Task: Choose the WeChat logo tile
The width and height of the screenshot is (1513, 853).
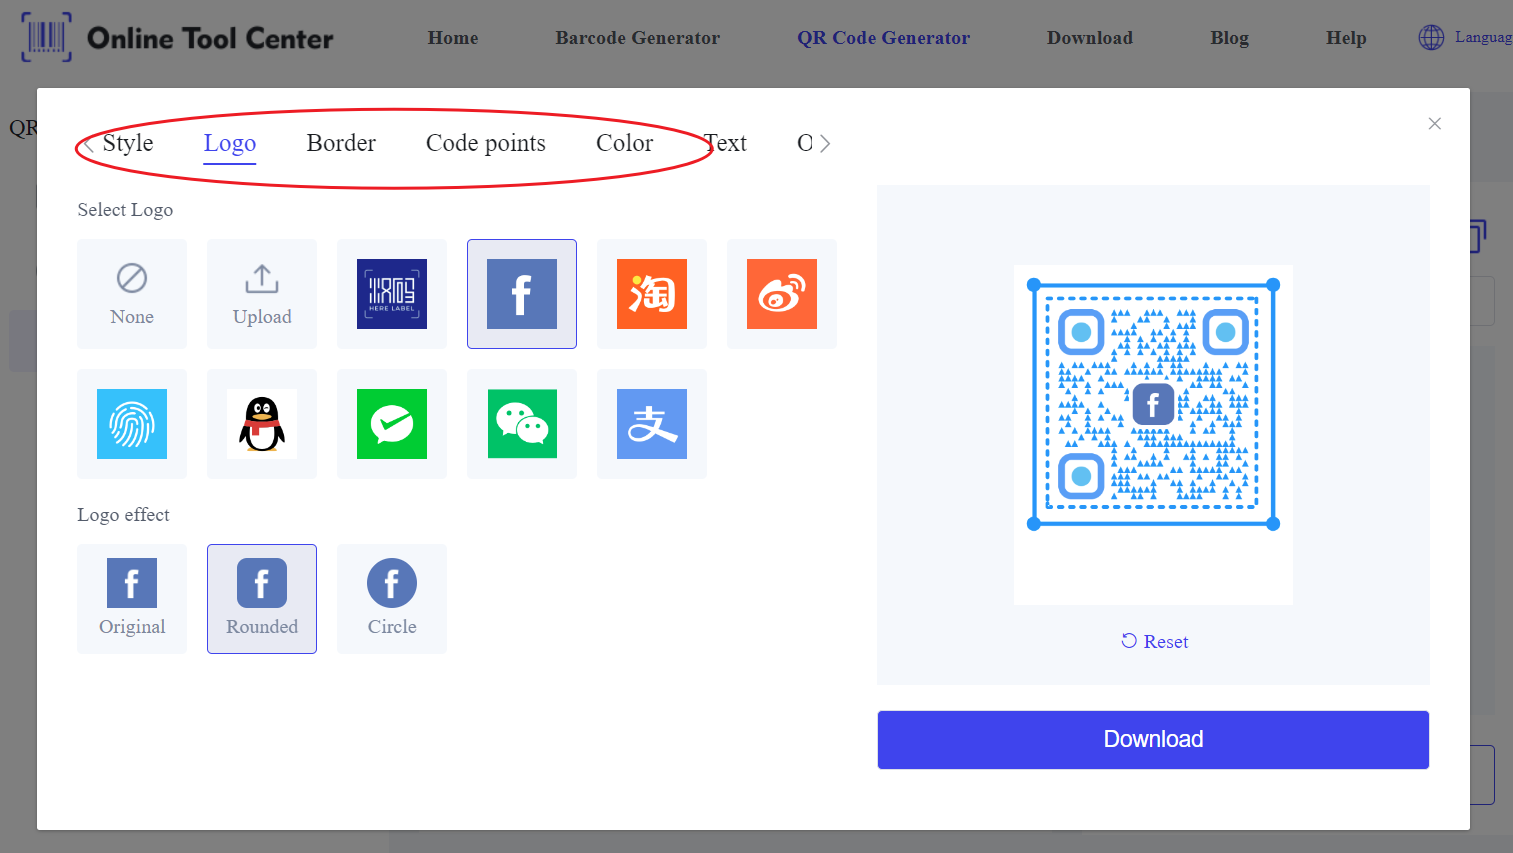Action: 522,424
